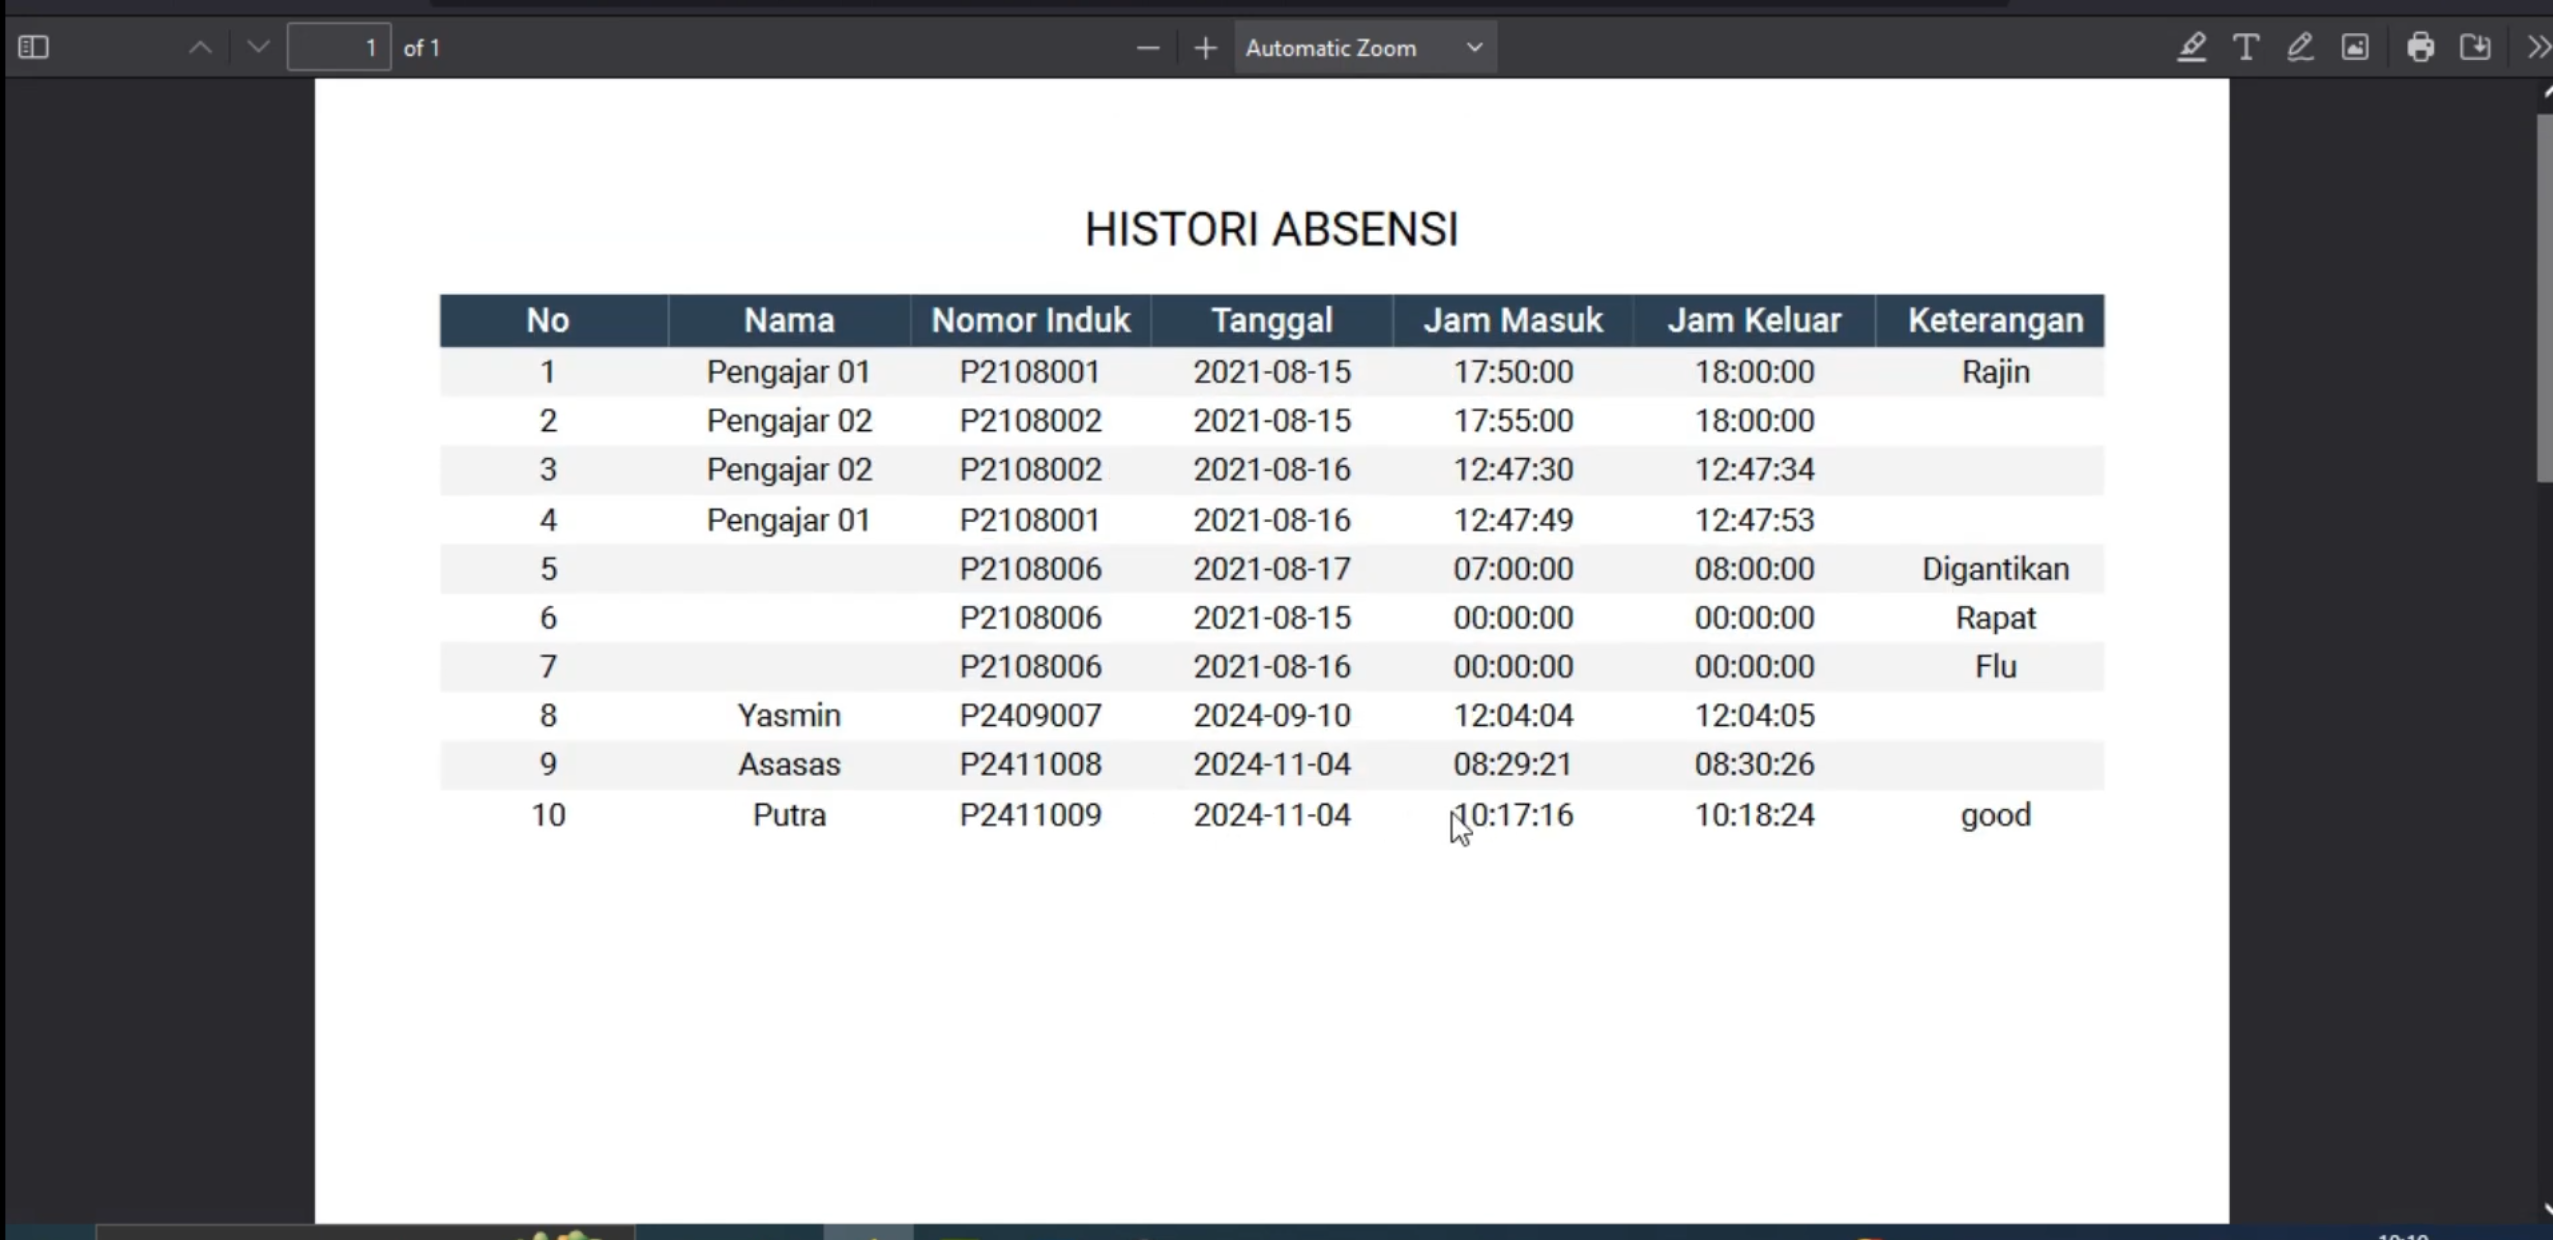Click the 08:30:26 Jam Keluar cell
This screenshot has width=2553, height=1240.
point(1754,765)
